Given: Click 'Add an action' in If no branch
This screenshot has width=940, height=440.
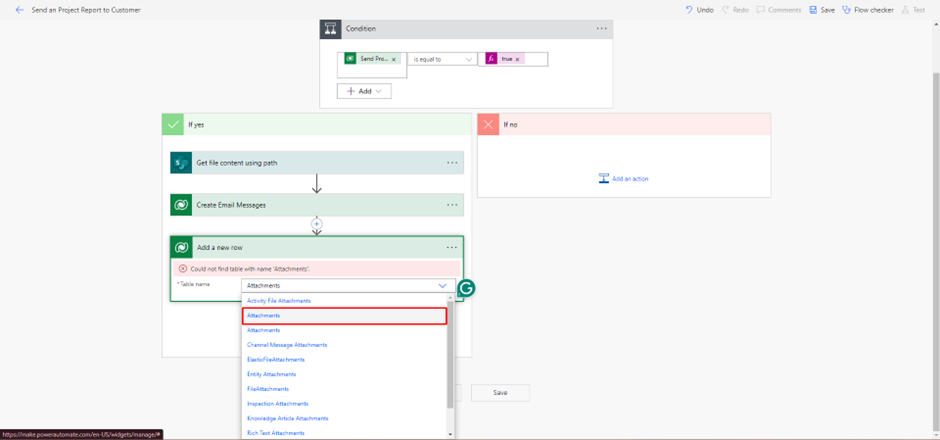Looking at the screenshot, I should click(623, 179).
